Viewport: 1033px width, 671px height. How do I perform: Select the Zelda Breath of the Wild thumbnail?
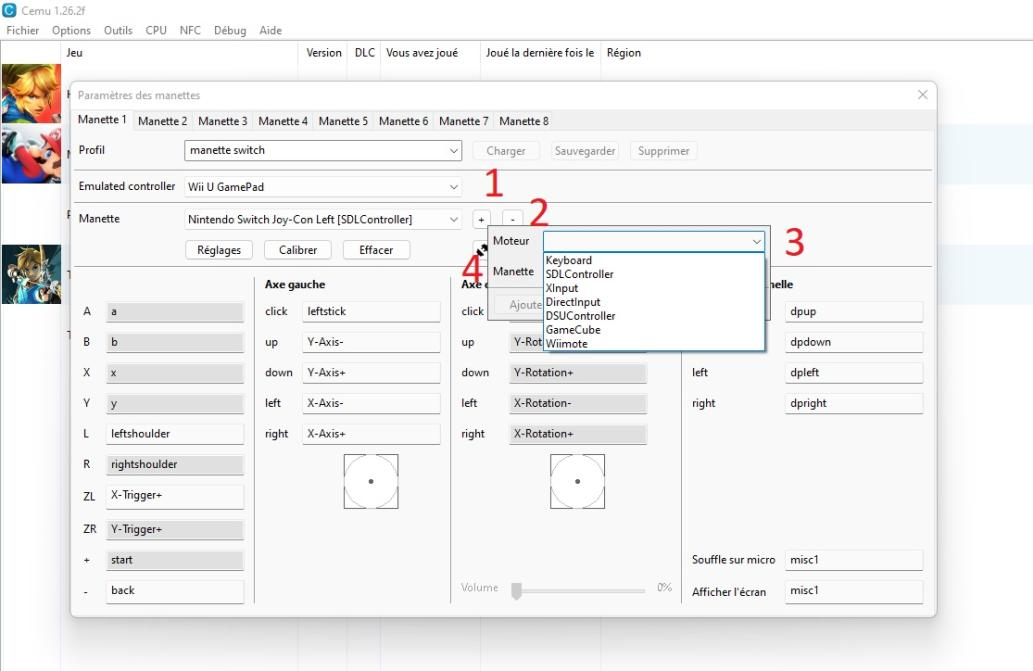tap(31, 274)
